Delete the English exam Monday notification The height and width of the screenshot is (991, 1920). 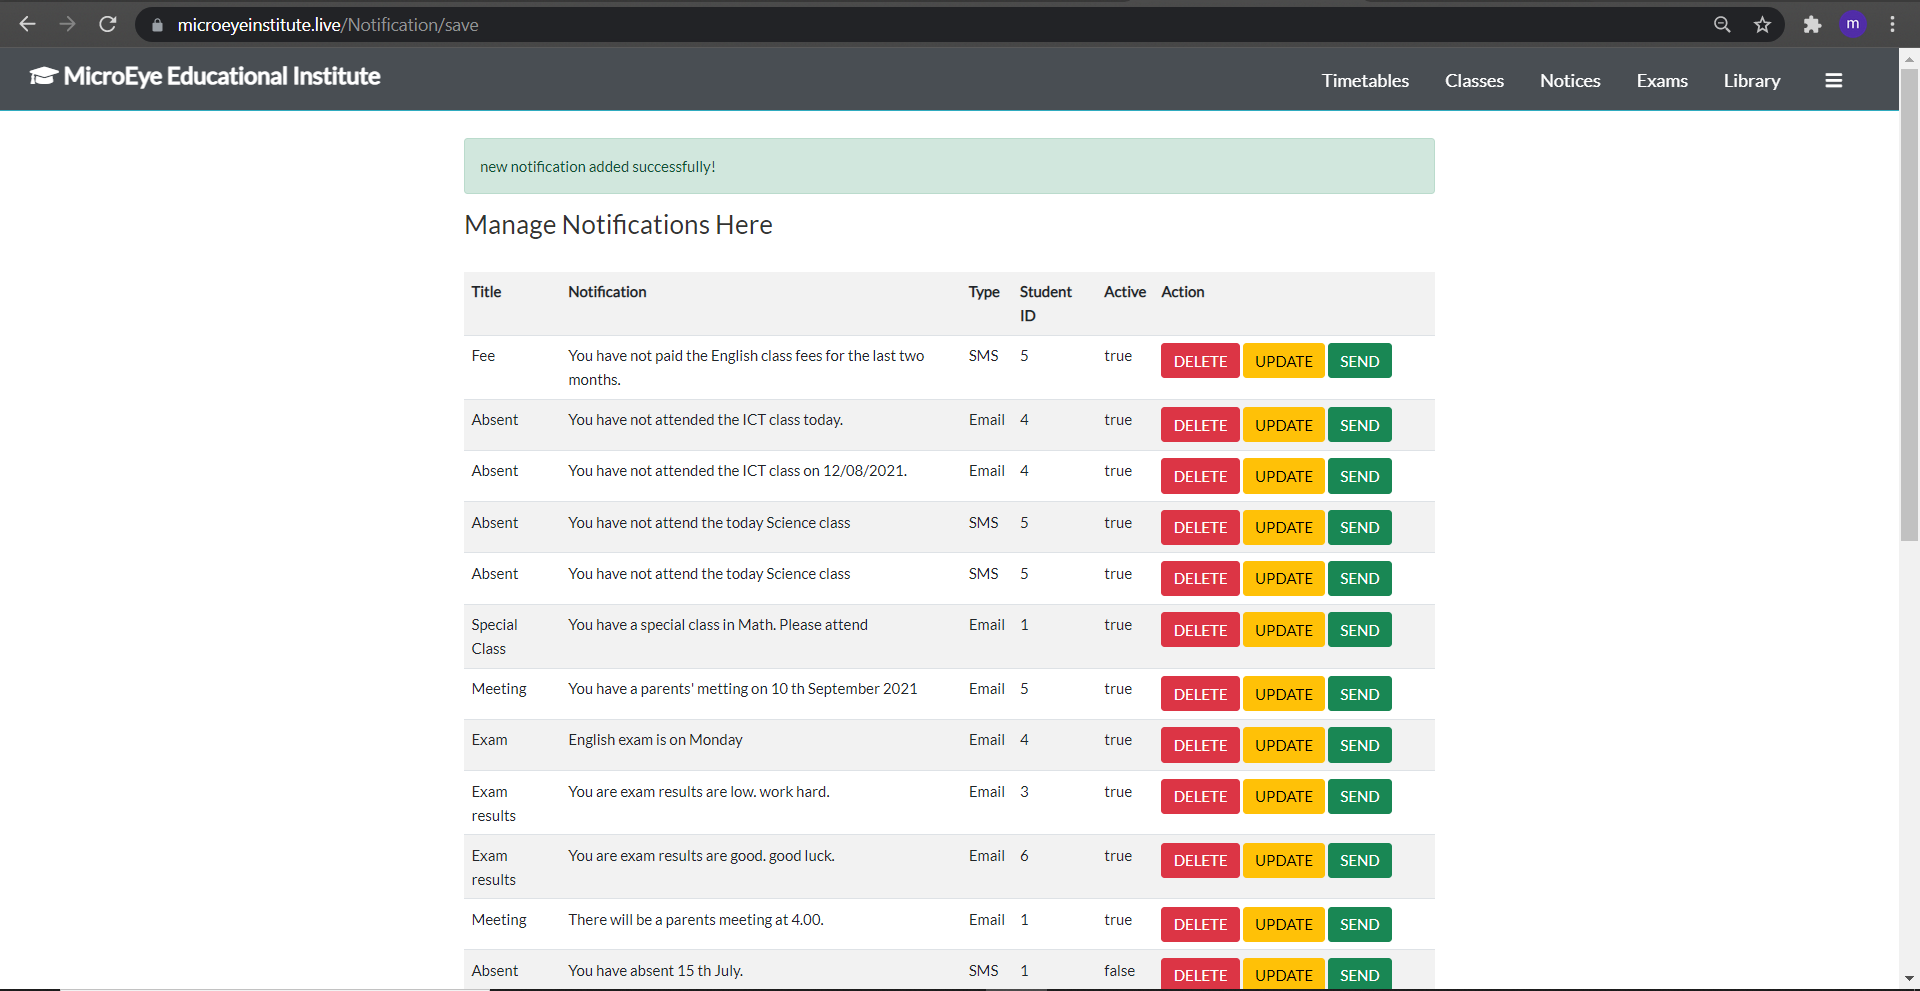pyautogui.click(x=1200, y=745)
